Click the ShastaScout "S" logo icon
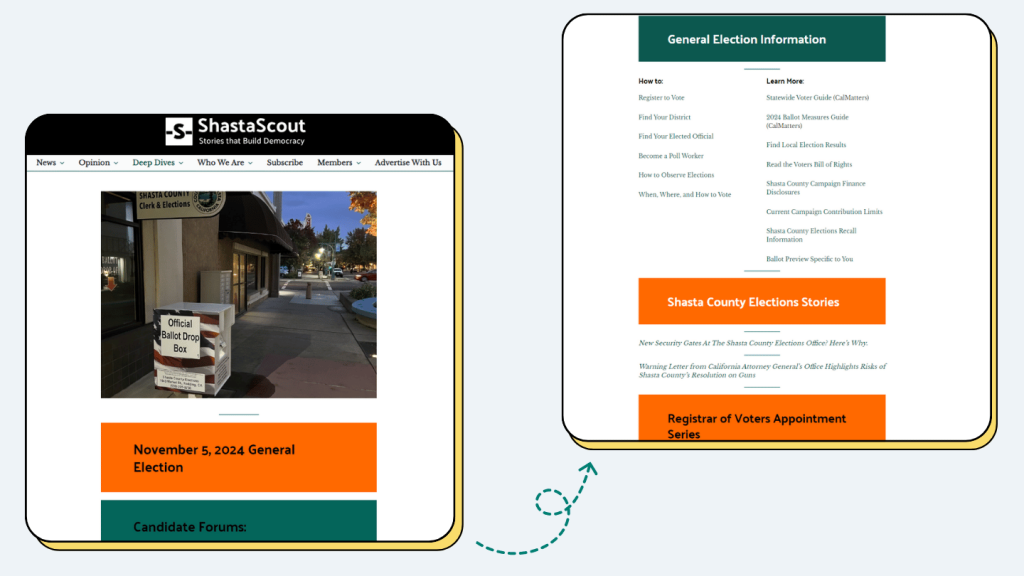This screenshot has height=576, width=1024. coord(180,130)
